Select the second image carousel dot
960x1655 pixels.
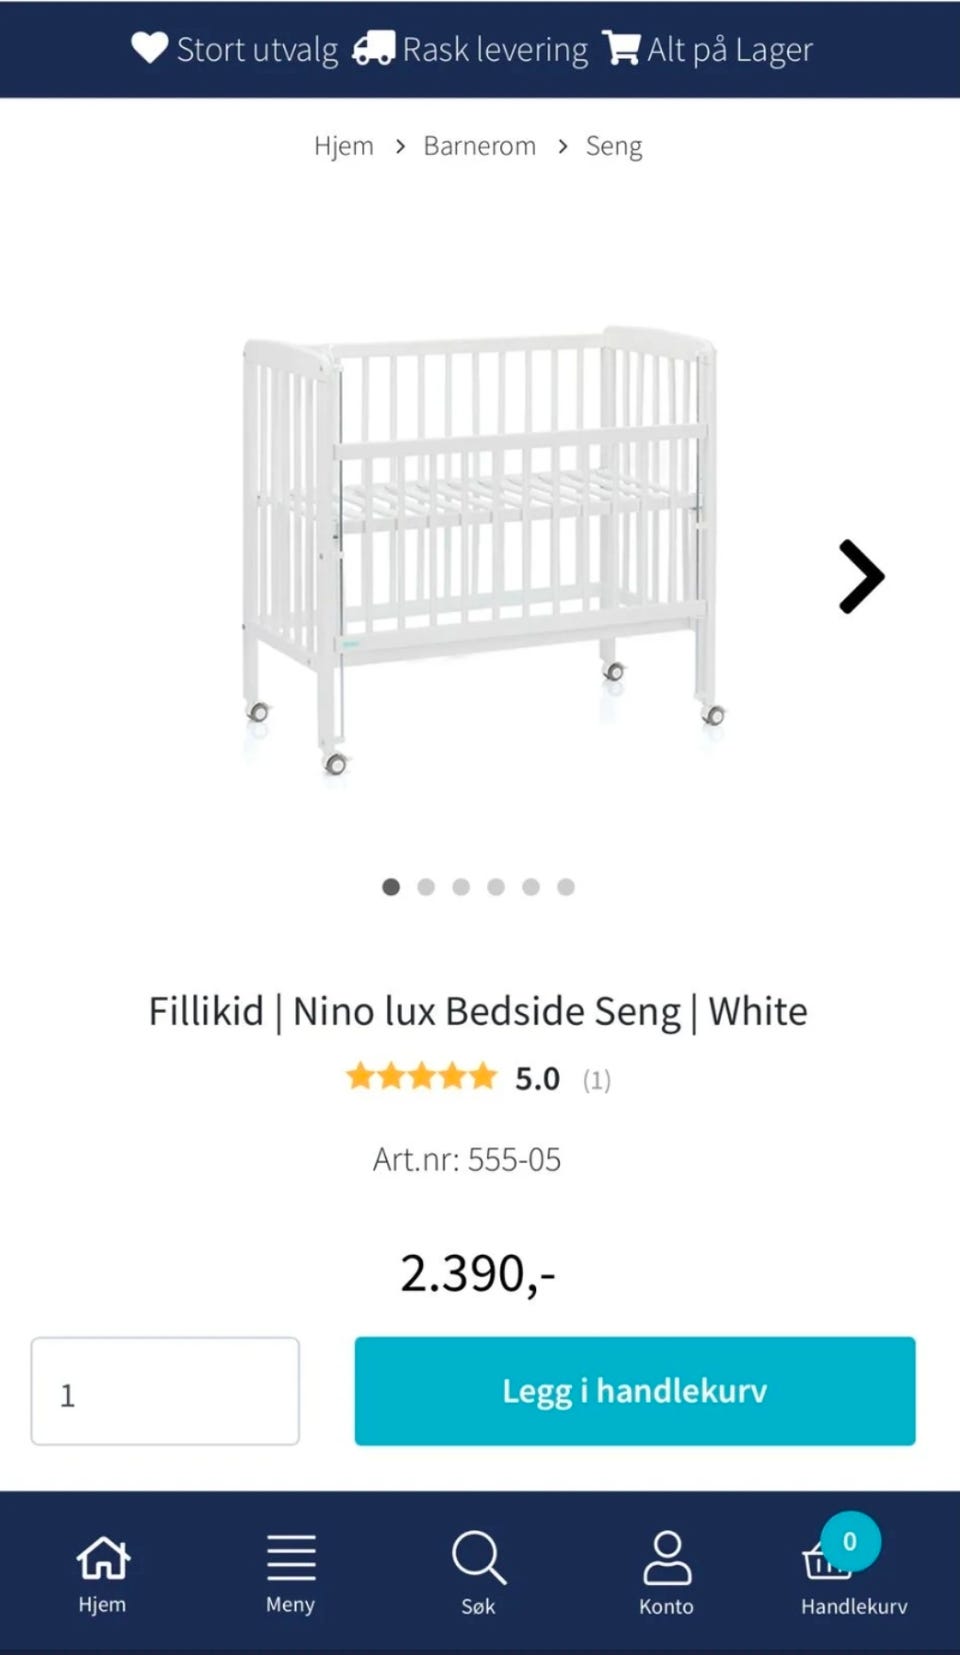[x=426, y=887]
